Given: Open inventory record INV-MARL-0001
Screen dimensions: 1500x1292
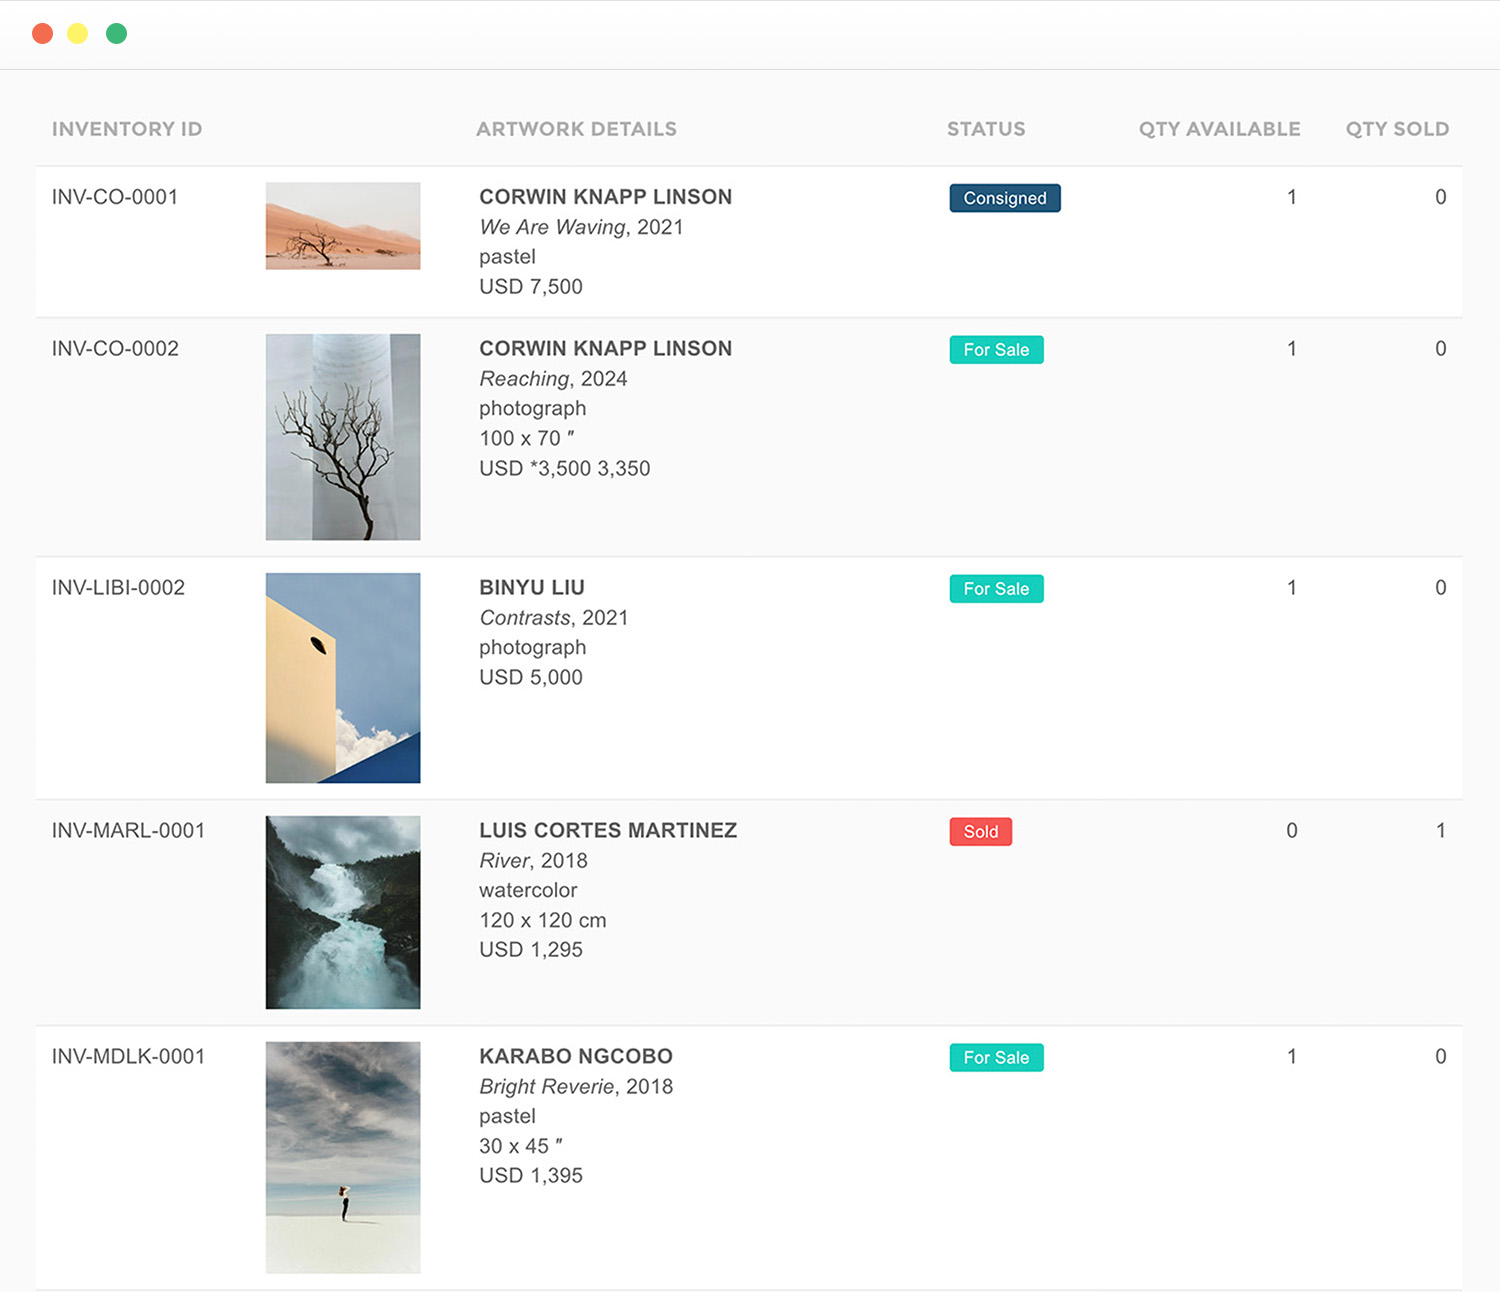Looking at the screenshot, I should (128, 831).
